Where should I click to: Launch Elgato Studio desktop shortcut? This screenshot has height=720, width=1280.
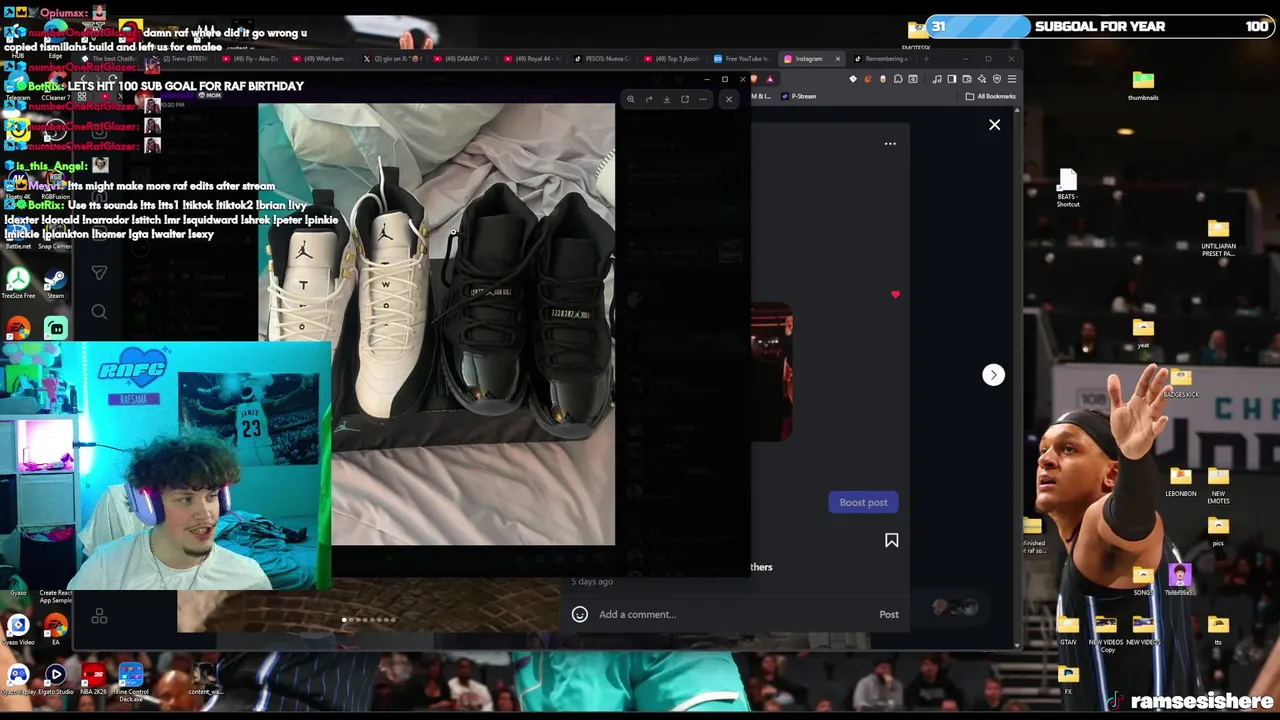pyautogui.click(x=55, y=680)
